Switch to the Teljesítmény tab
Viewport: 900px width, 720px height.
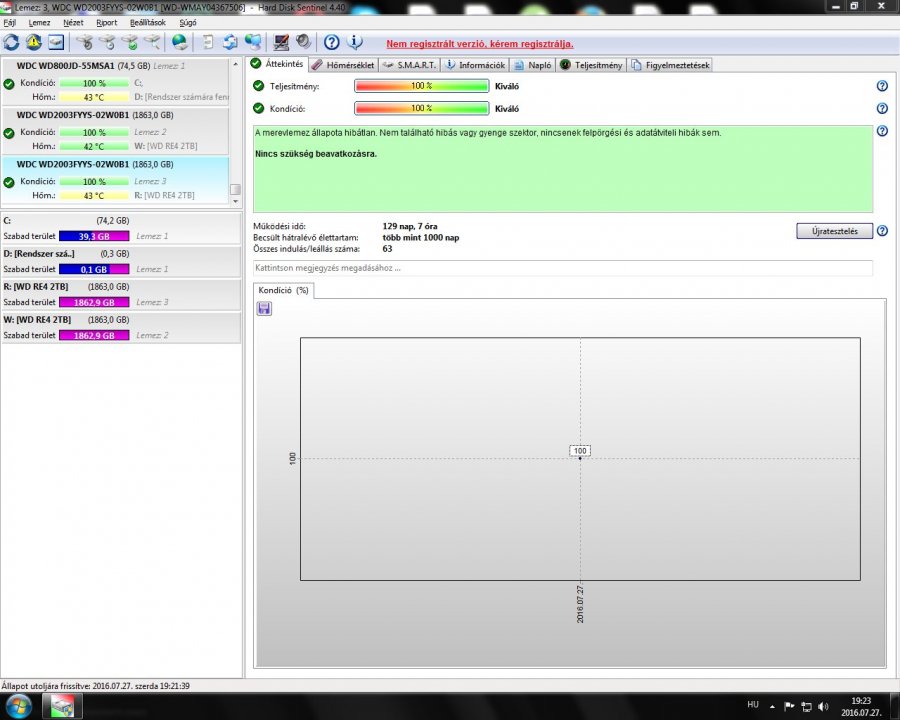pyautogui.click(x=591, y=65)
